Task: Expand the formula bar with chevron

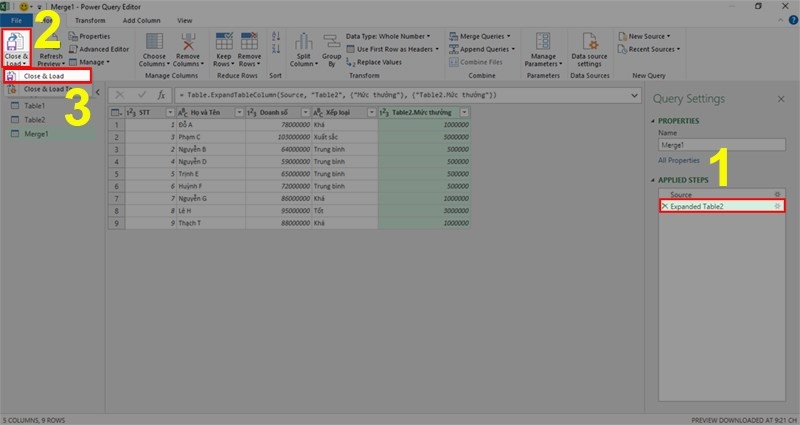Action: [x=634, y=95]
